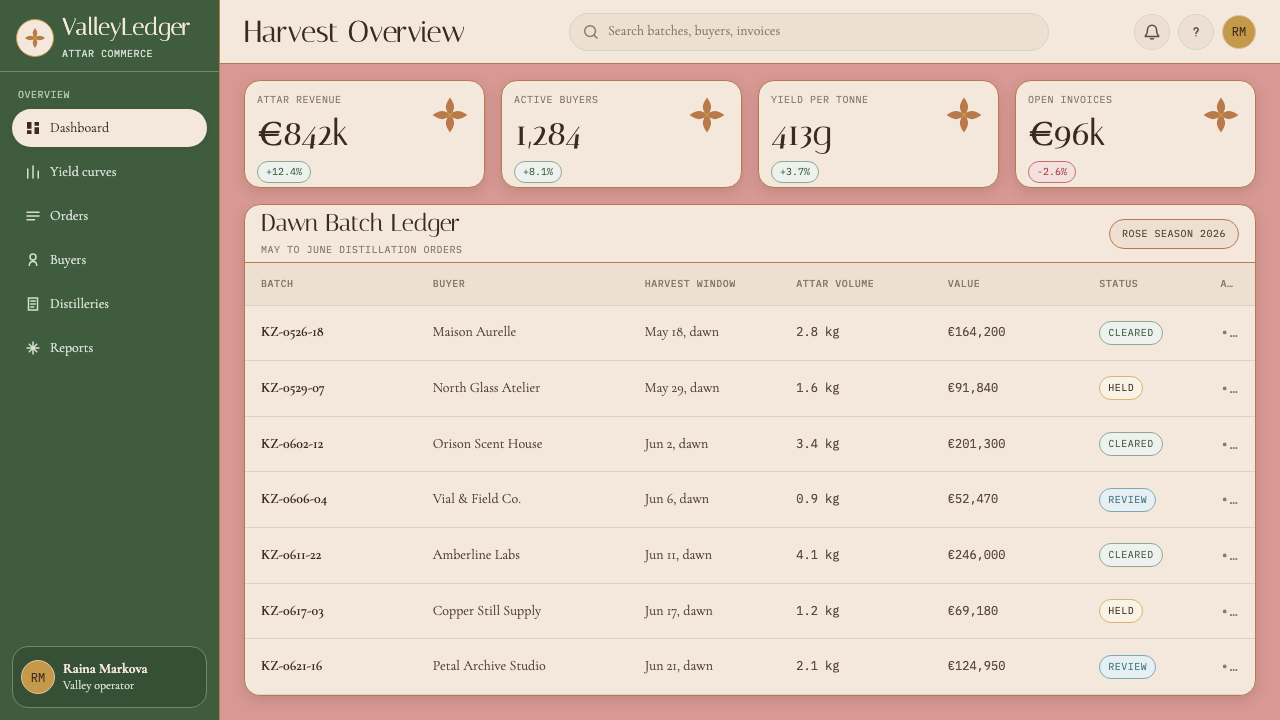Click Cleared badge for KZ-0526-18

click(1131, 333)
